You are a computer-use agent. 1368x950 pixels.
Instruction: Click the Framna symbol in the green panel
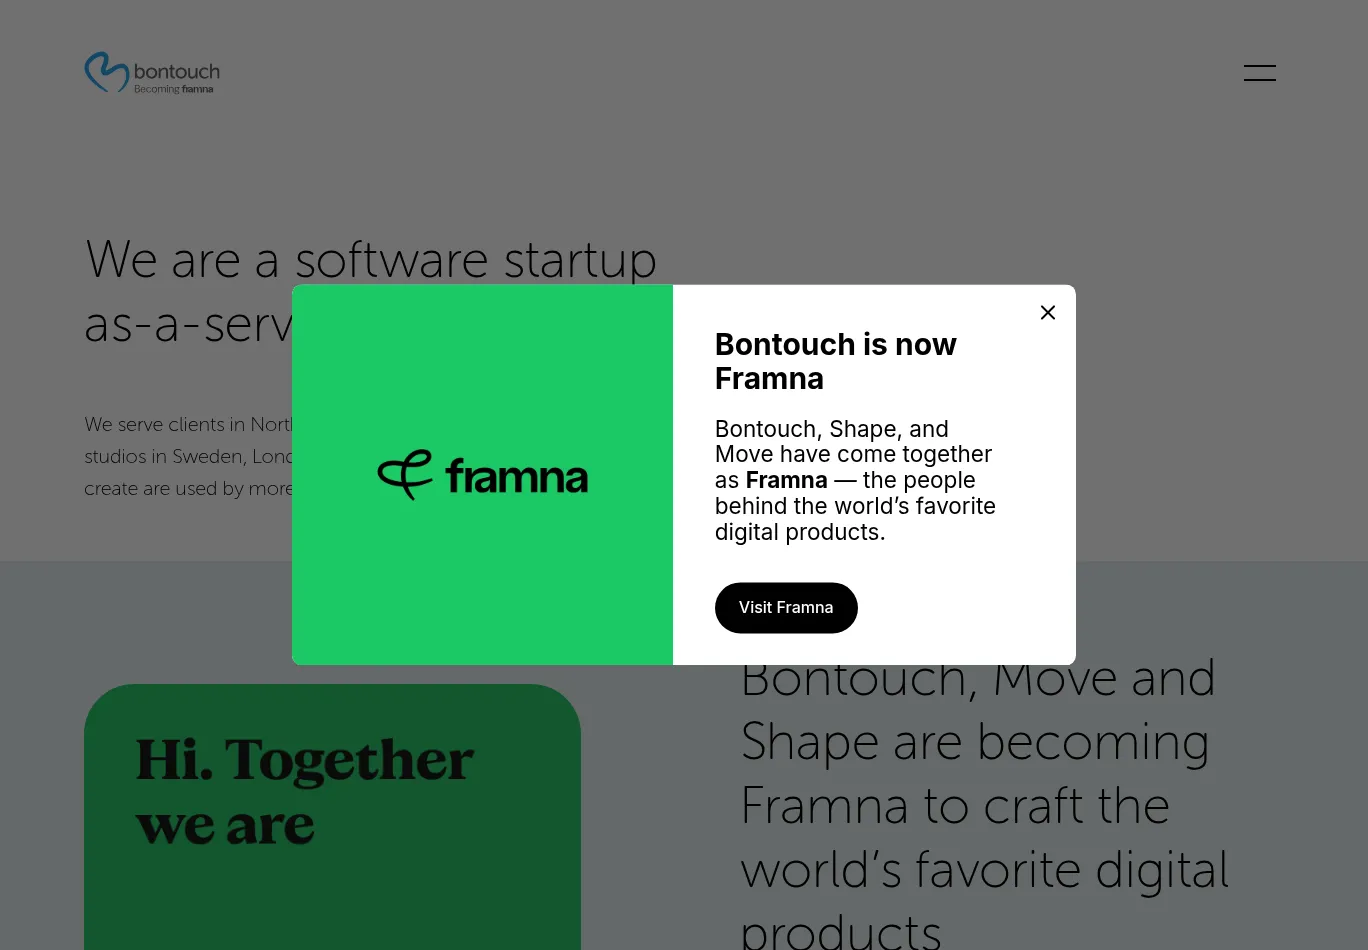(405, 474)
